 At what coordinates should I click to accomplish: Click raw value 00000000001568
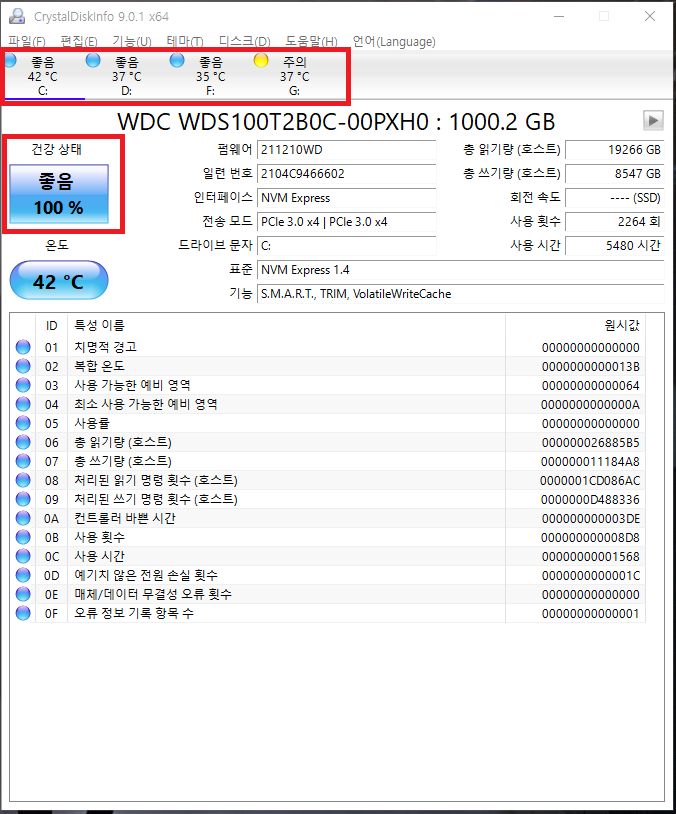click(x=590, y=557)
